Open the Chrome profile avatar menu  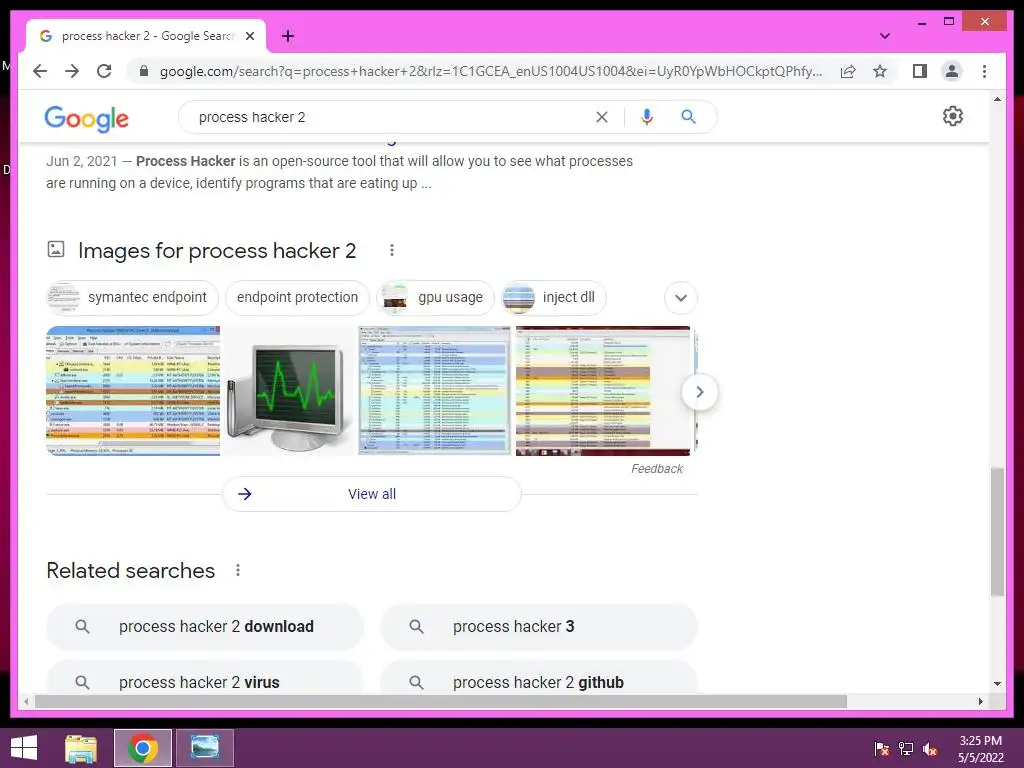pos(952,71)
